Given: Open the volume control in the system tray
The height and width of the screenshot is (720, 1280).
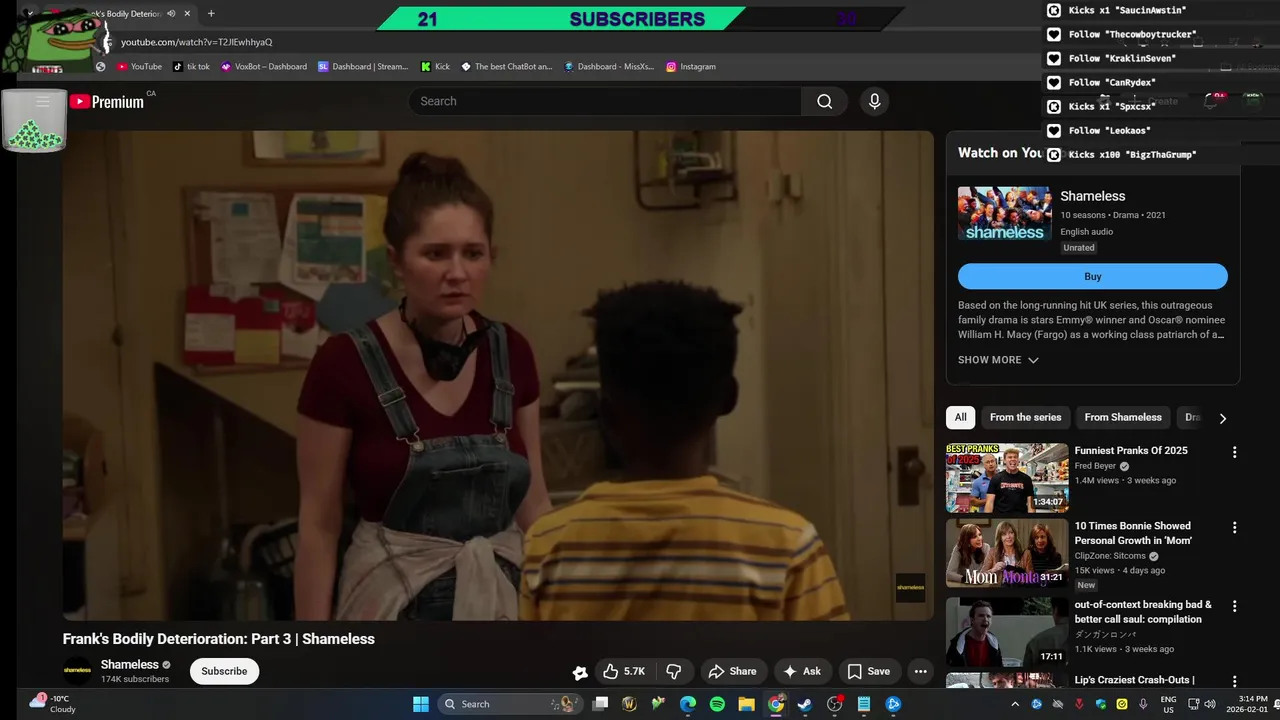Looking at the screenshot, I should 1211,704.
